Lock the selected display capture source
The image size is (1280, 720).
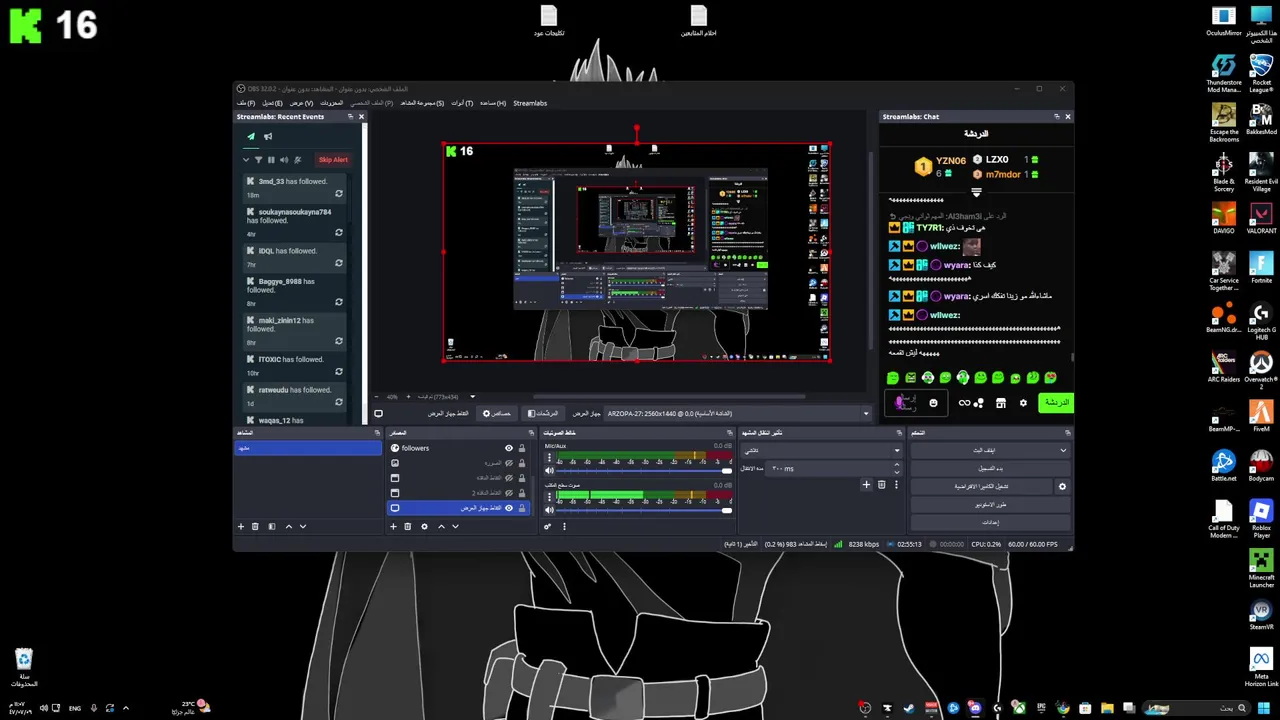(521, 508)
